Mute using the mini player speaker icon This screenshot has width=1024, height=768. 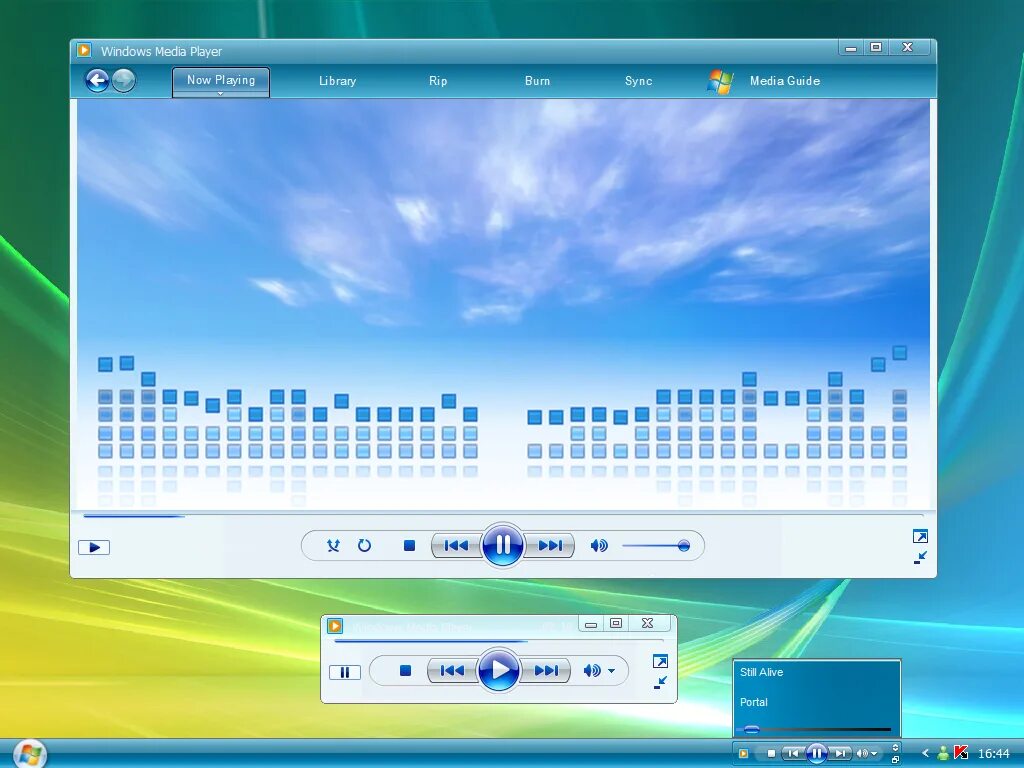coord(592,671)
